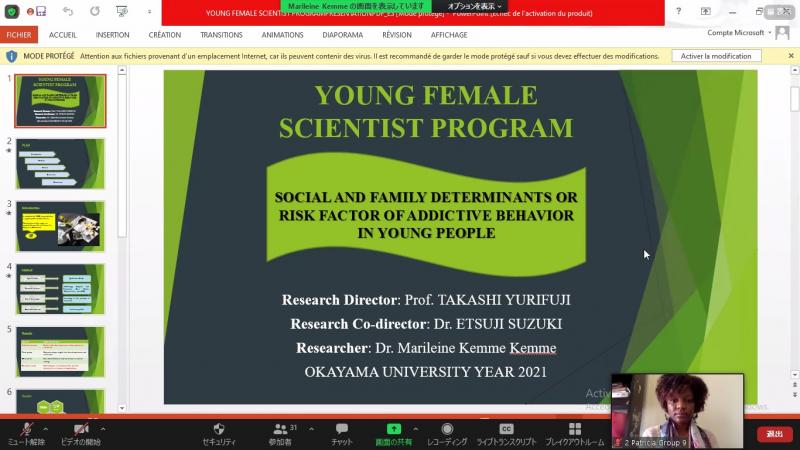
Task: Click the green banner subtitle about addictive behavior
Action: [x=426, y=215]
